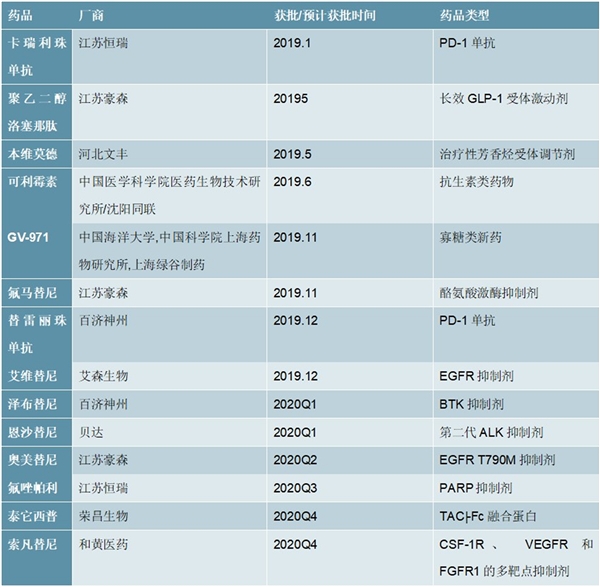Select the 替雷丽珠单抗 drug cell

37,334
